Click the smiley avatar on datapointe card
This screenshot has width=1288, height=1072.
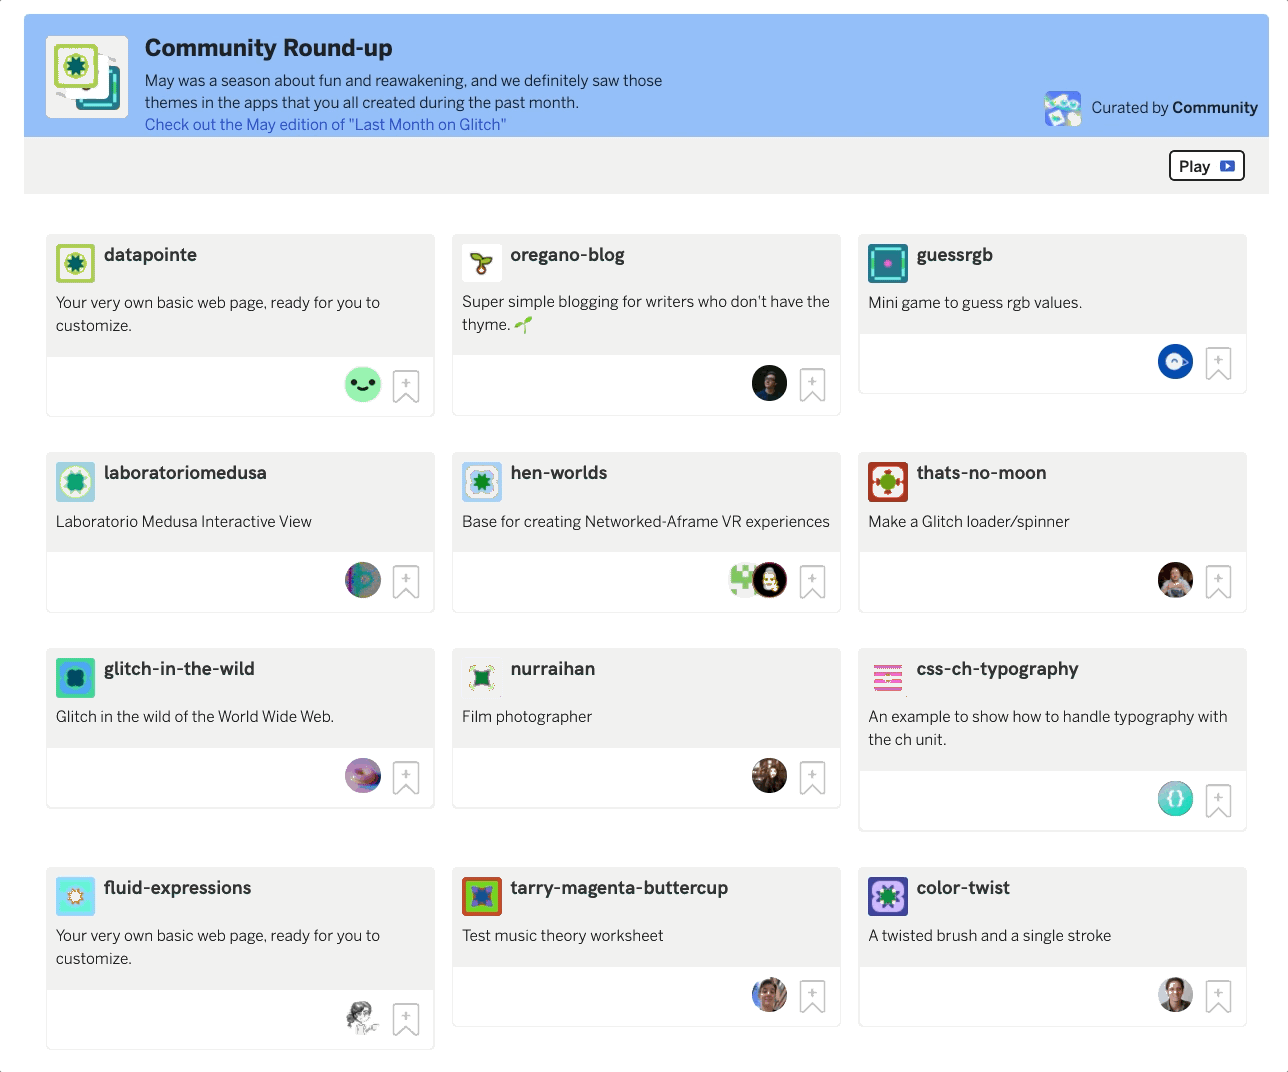[x=363, y=384]
